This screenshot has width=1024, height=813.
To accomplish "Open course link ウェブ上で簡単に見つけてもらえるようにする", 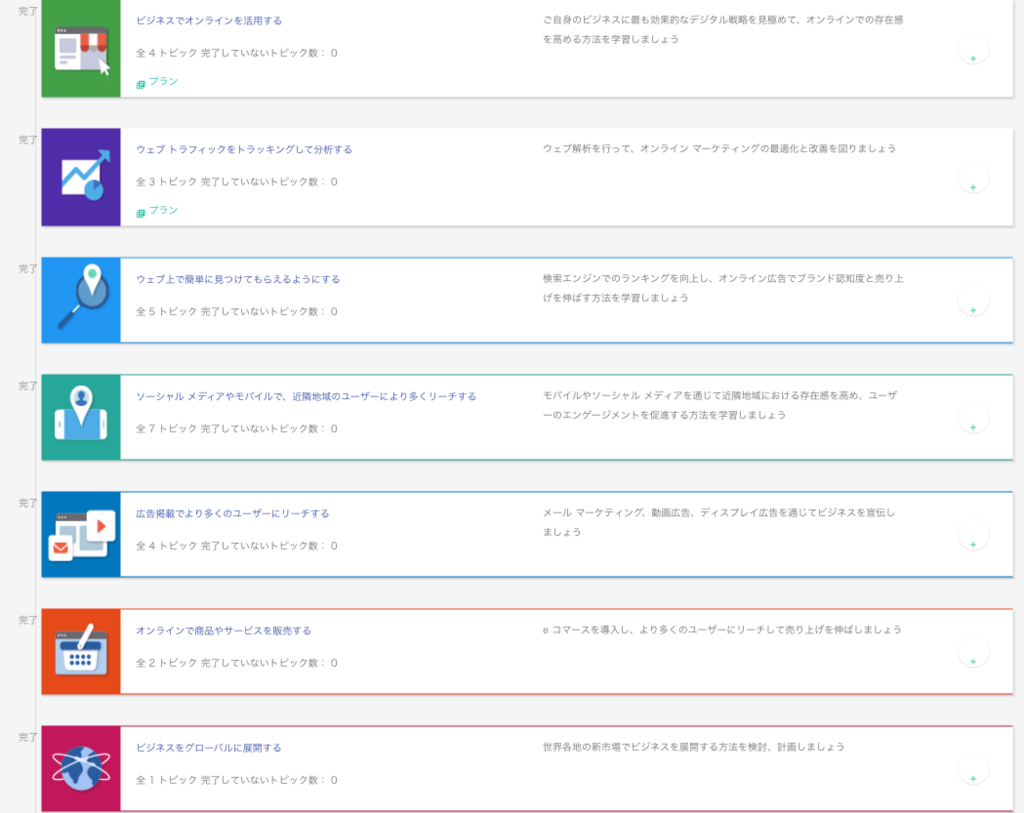I will pyautogui.click(x=238, y=279).
